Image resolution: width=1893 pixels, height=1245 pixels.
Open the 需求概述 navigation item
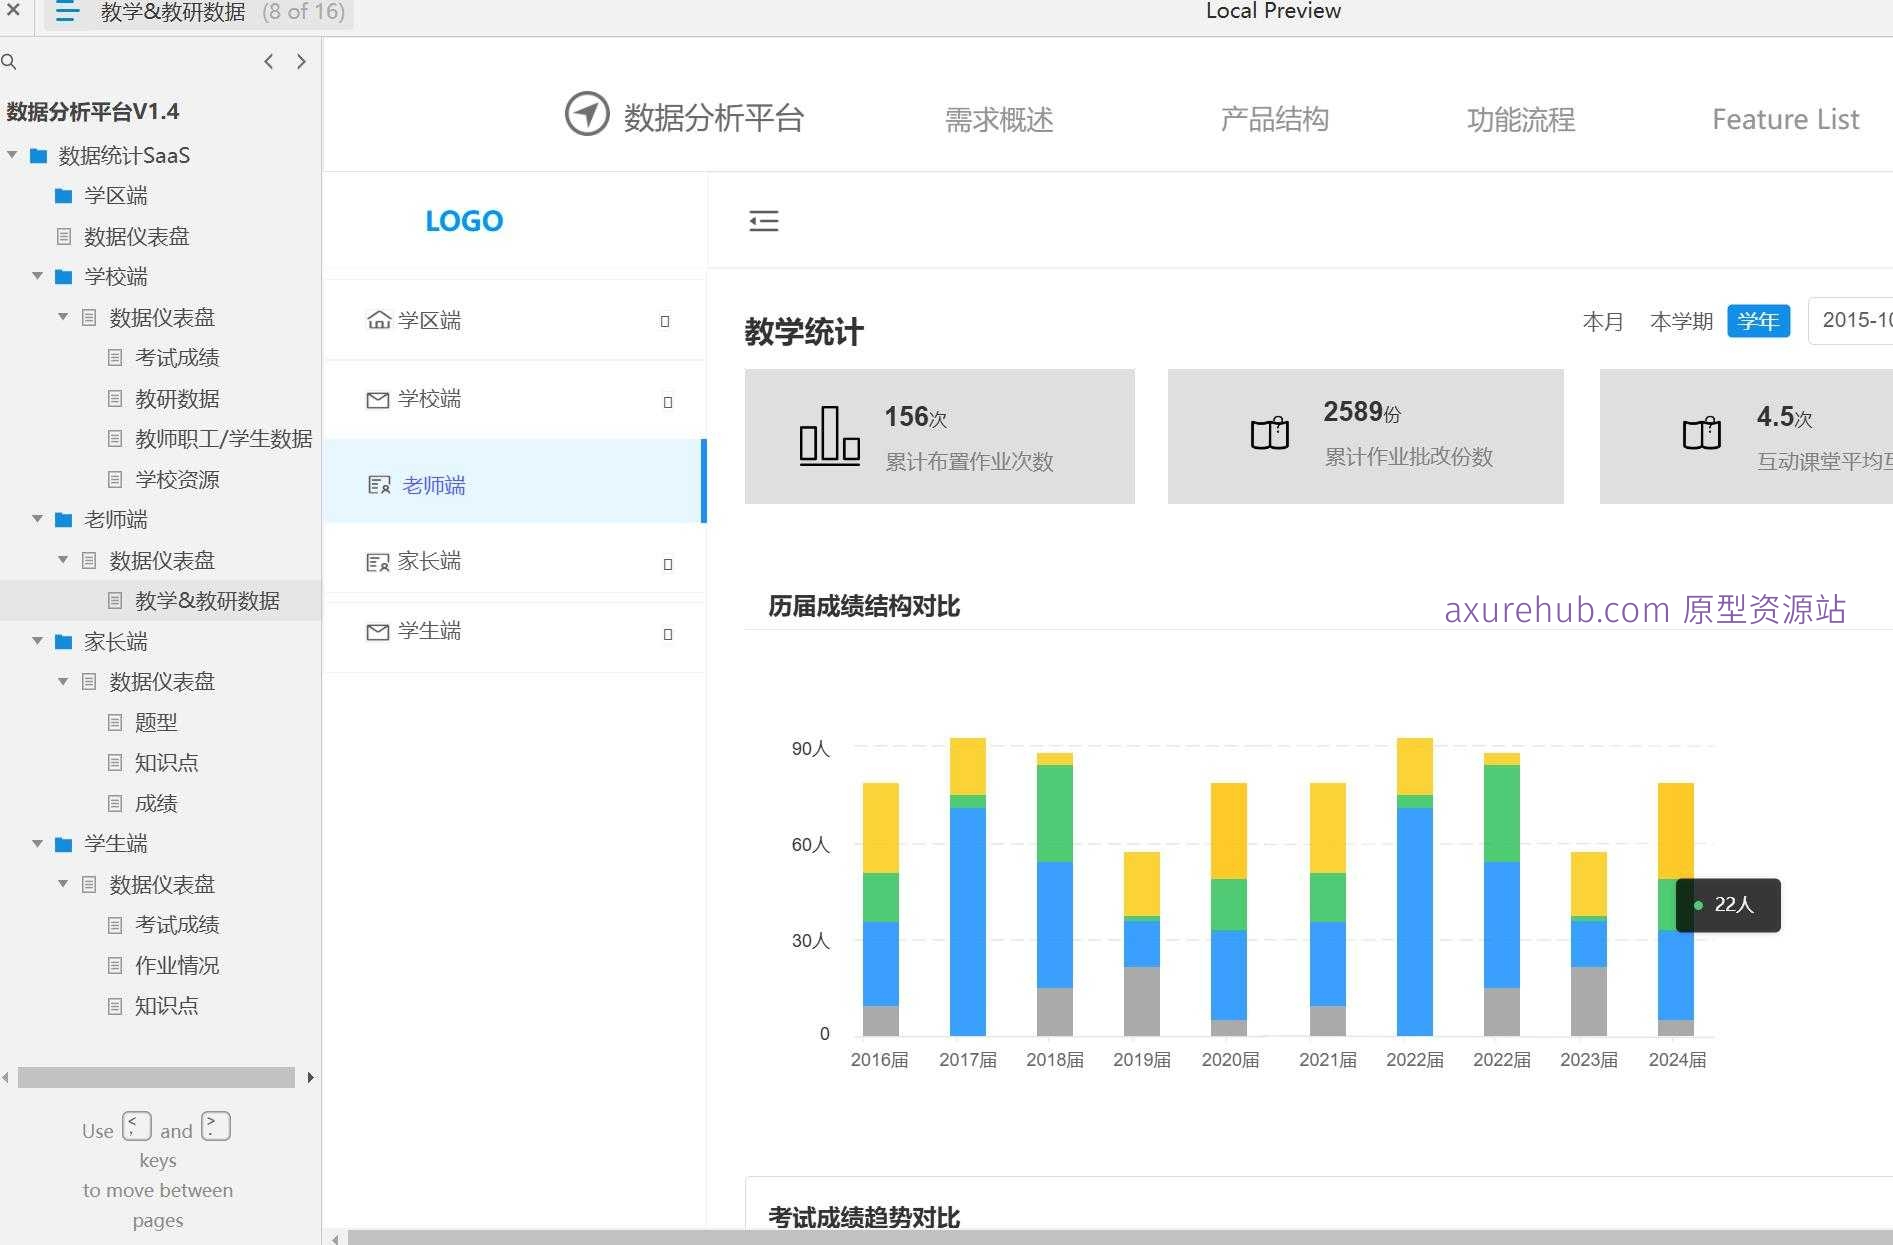(999, 119)
